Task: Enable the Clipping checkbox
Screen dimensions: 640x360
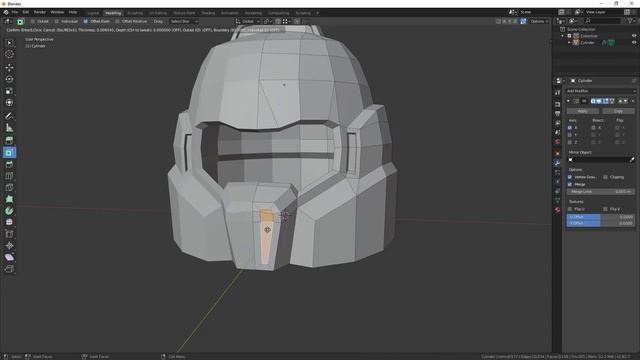Action: pos(605,177)
